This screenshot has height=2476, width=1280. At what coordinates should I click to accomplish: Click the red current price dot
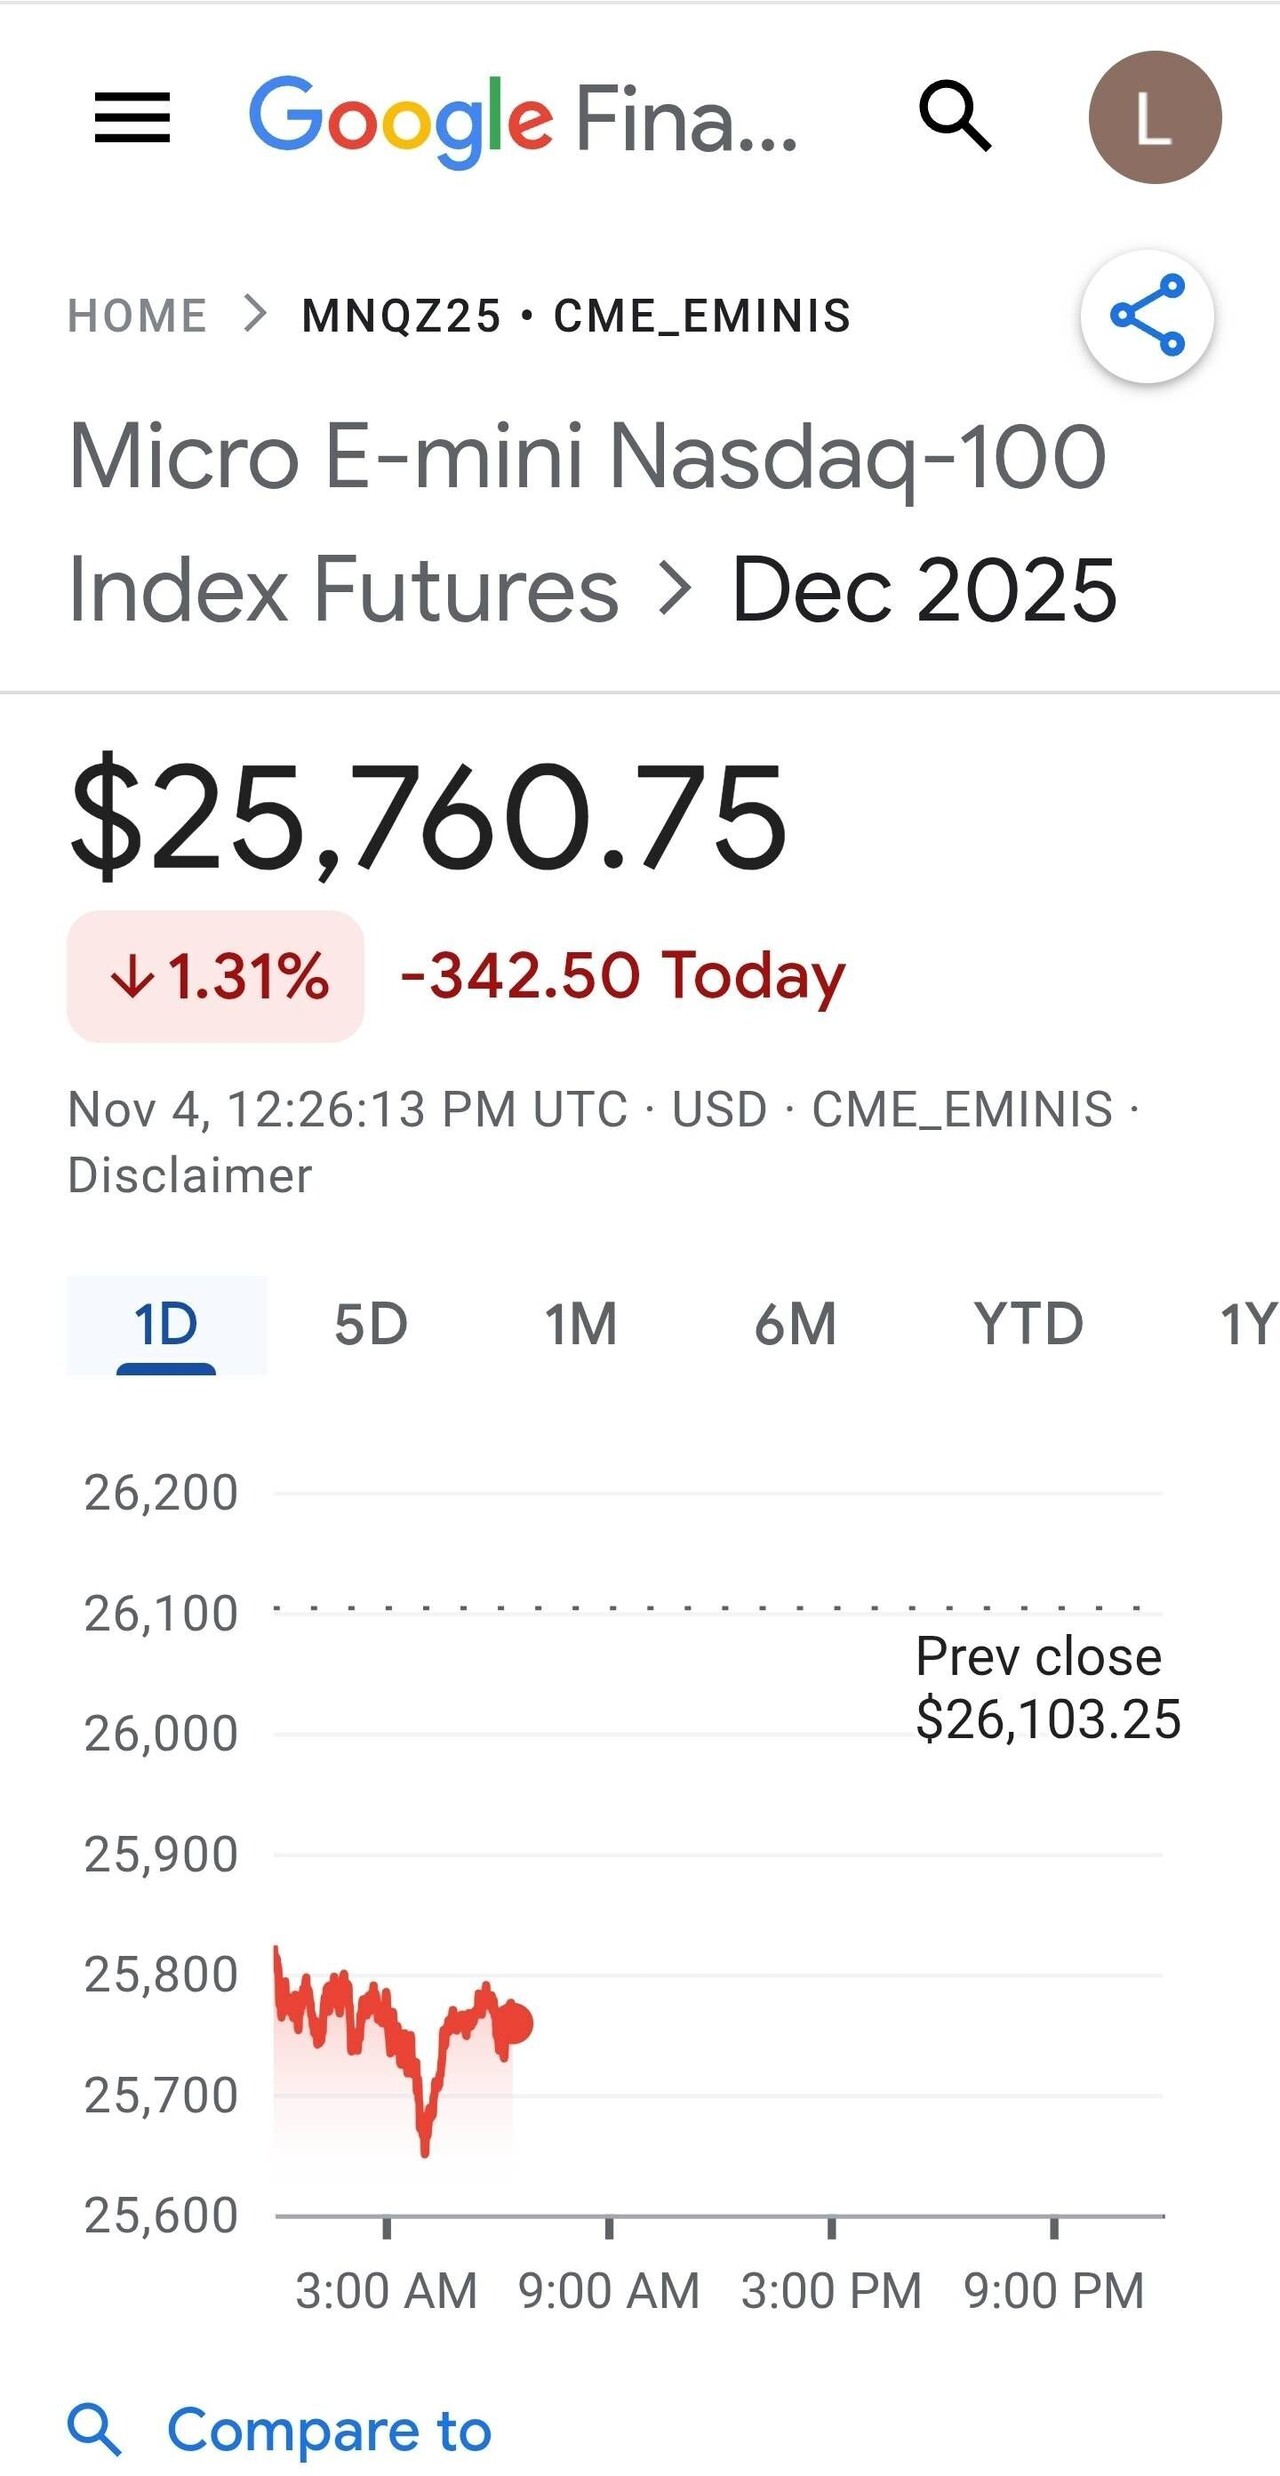[x=515, y=2024]
